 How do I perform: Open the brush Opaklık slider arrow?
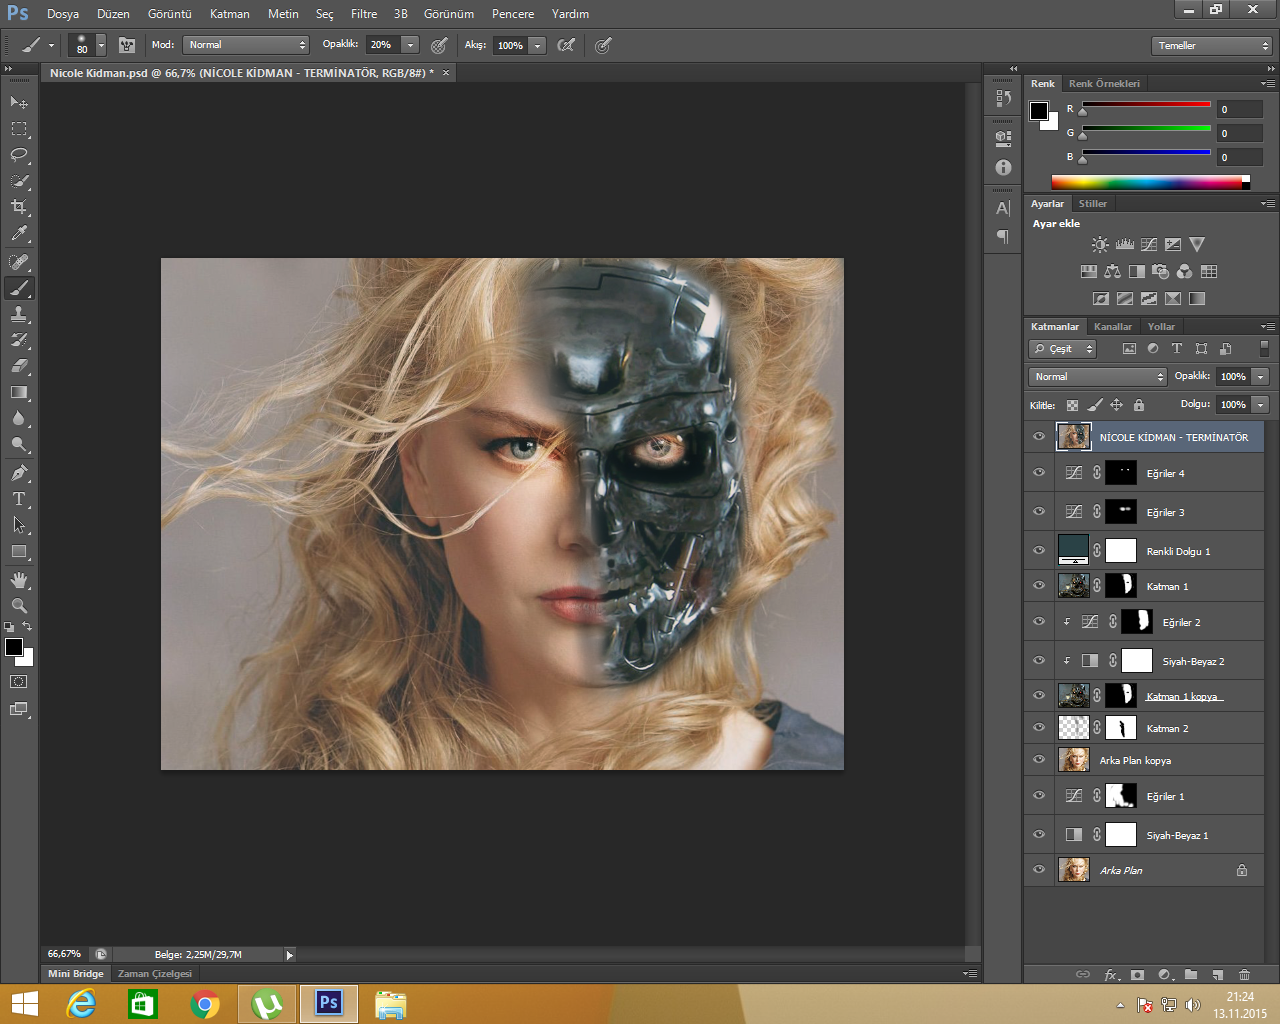pos(410,45)
